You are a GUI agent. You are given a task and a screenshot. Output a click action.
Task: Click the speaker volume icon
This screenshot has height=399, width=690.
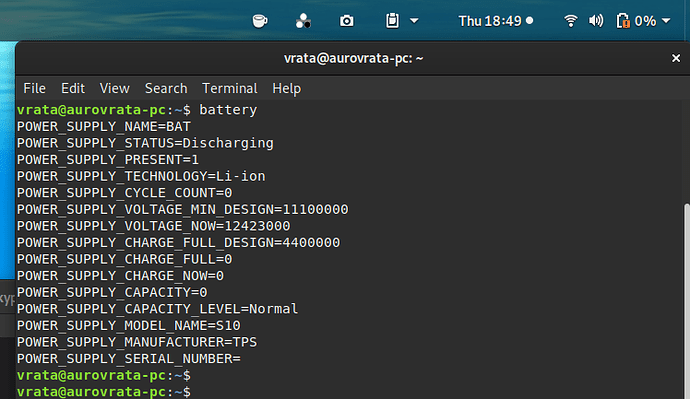(596, 21)
